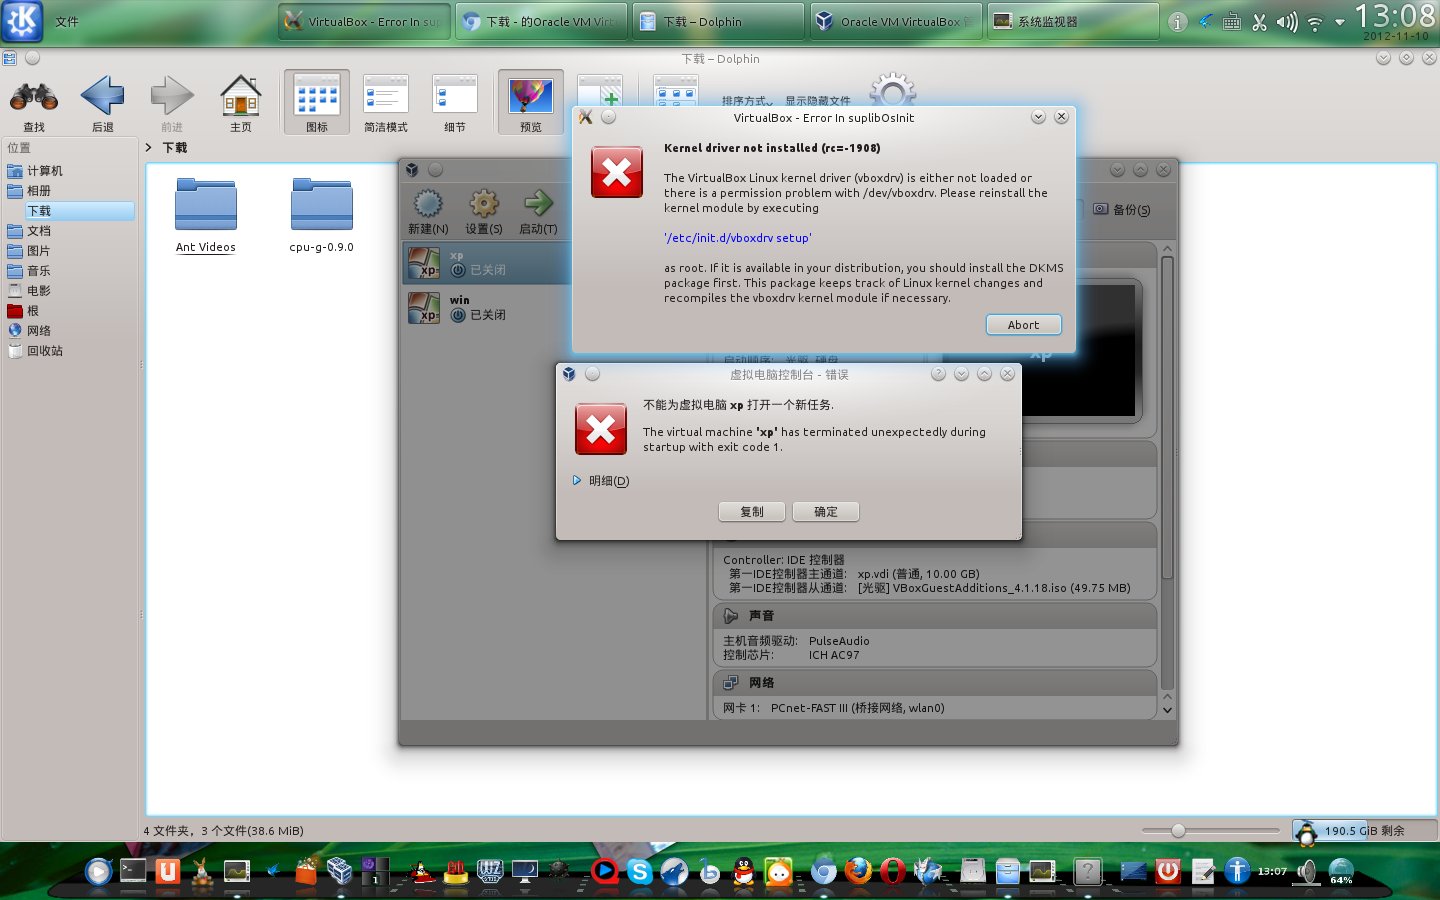Select the win virtual machine in the list
The width and height of the screenshot is (1440, 900).
click(488, 307)
